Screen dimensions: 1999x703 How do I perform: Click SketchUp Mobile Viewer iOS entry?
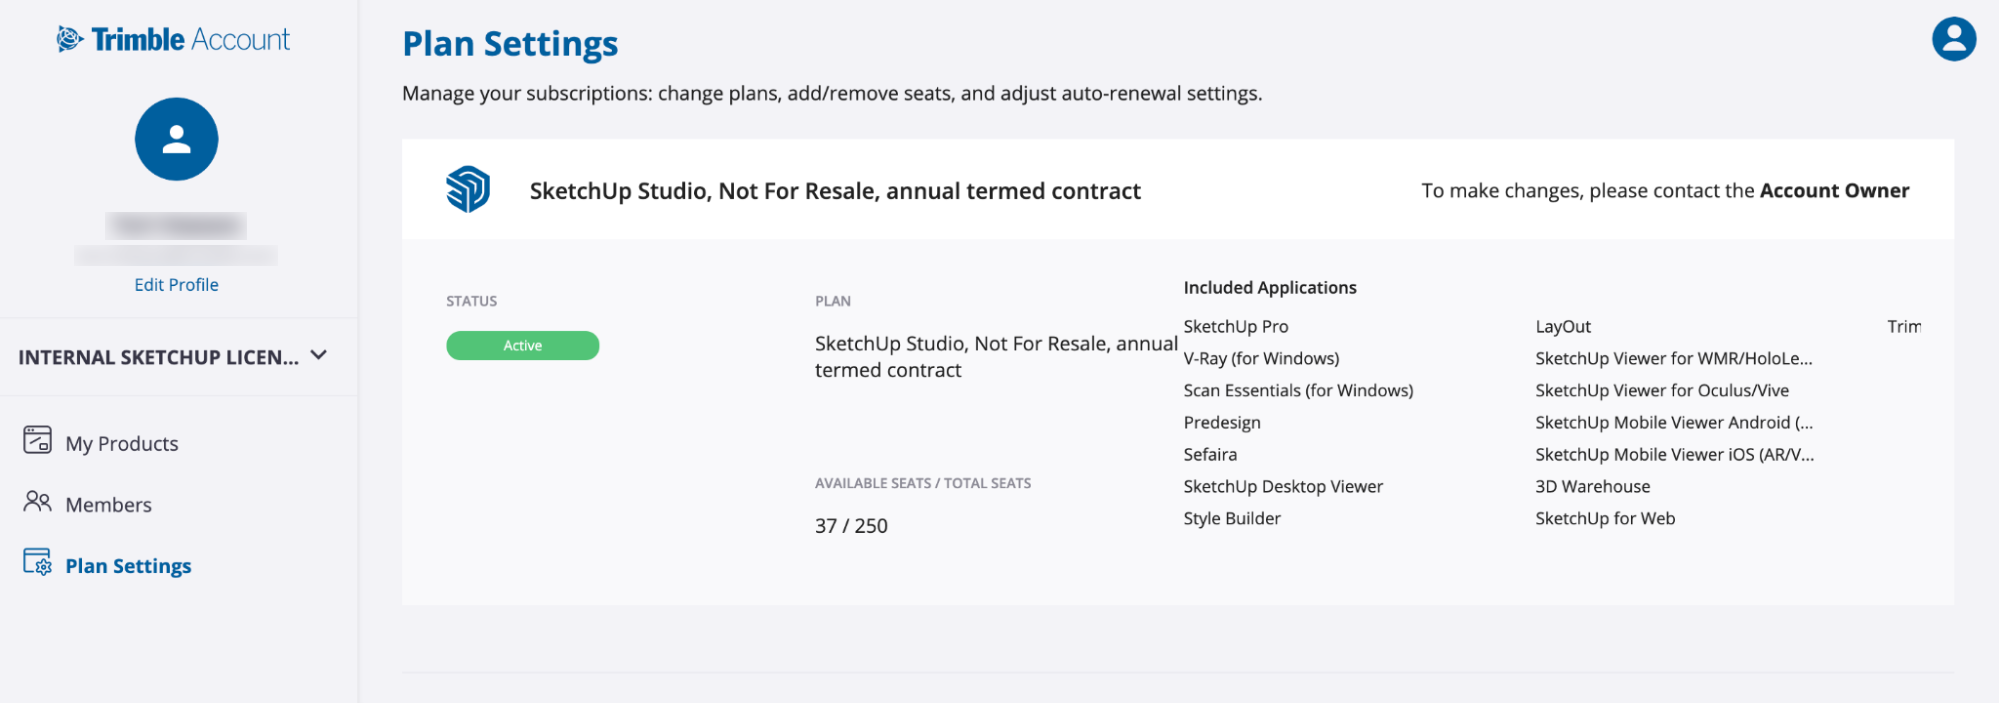[x=1675, y=455]
